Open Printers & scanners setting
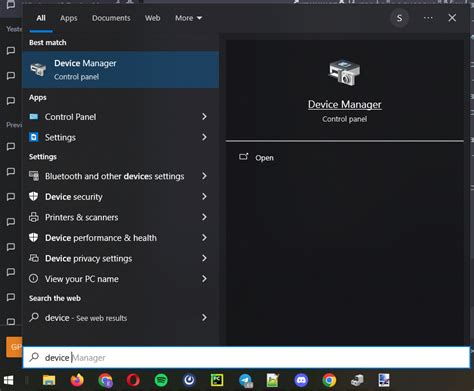474x391 pixels. 121,217
